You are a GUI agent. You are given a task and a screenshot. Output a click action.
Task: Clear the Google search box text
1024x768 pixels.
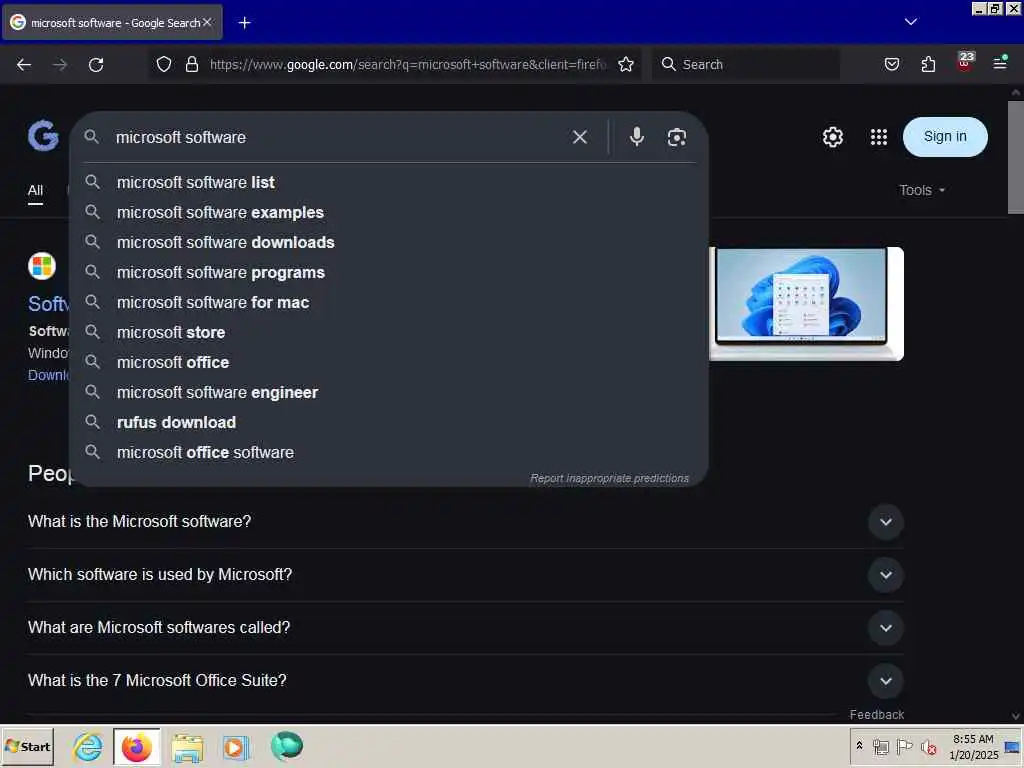(579, 137)
